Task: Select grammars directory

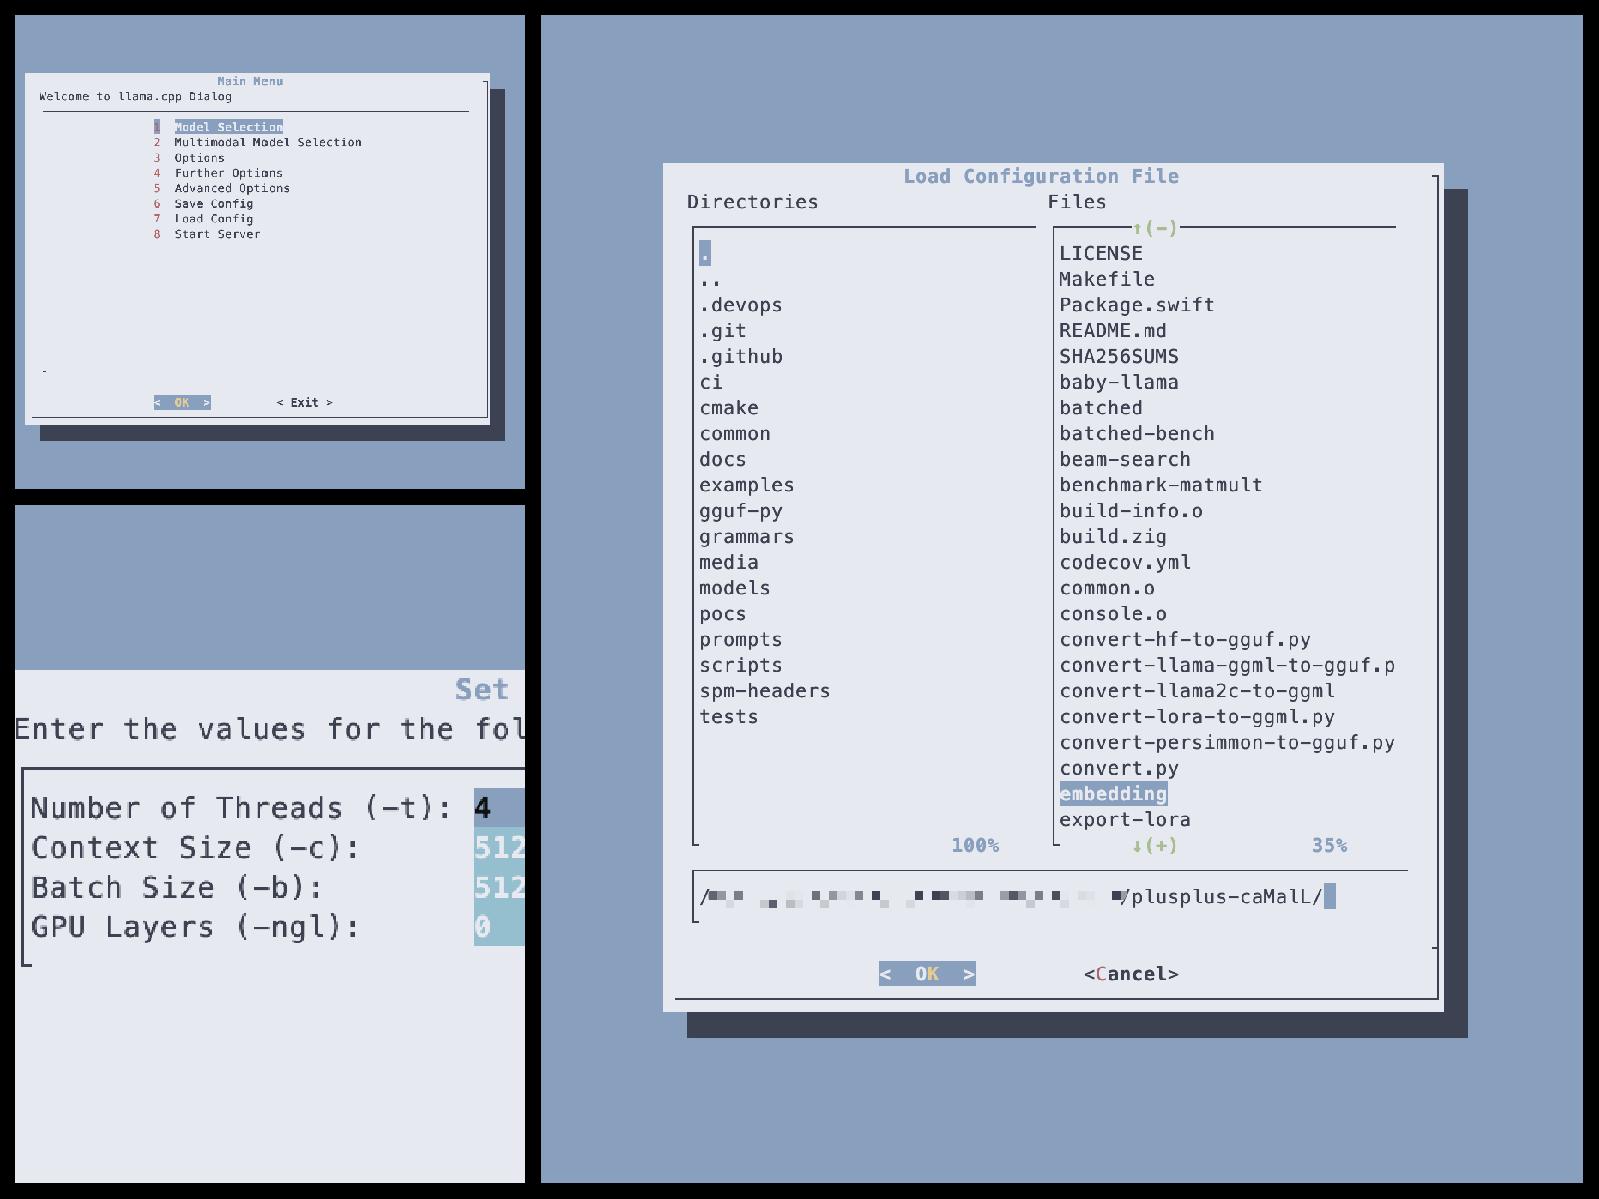Action: pyautogui.click(x=747, y=537)
